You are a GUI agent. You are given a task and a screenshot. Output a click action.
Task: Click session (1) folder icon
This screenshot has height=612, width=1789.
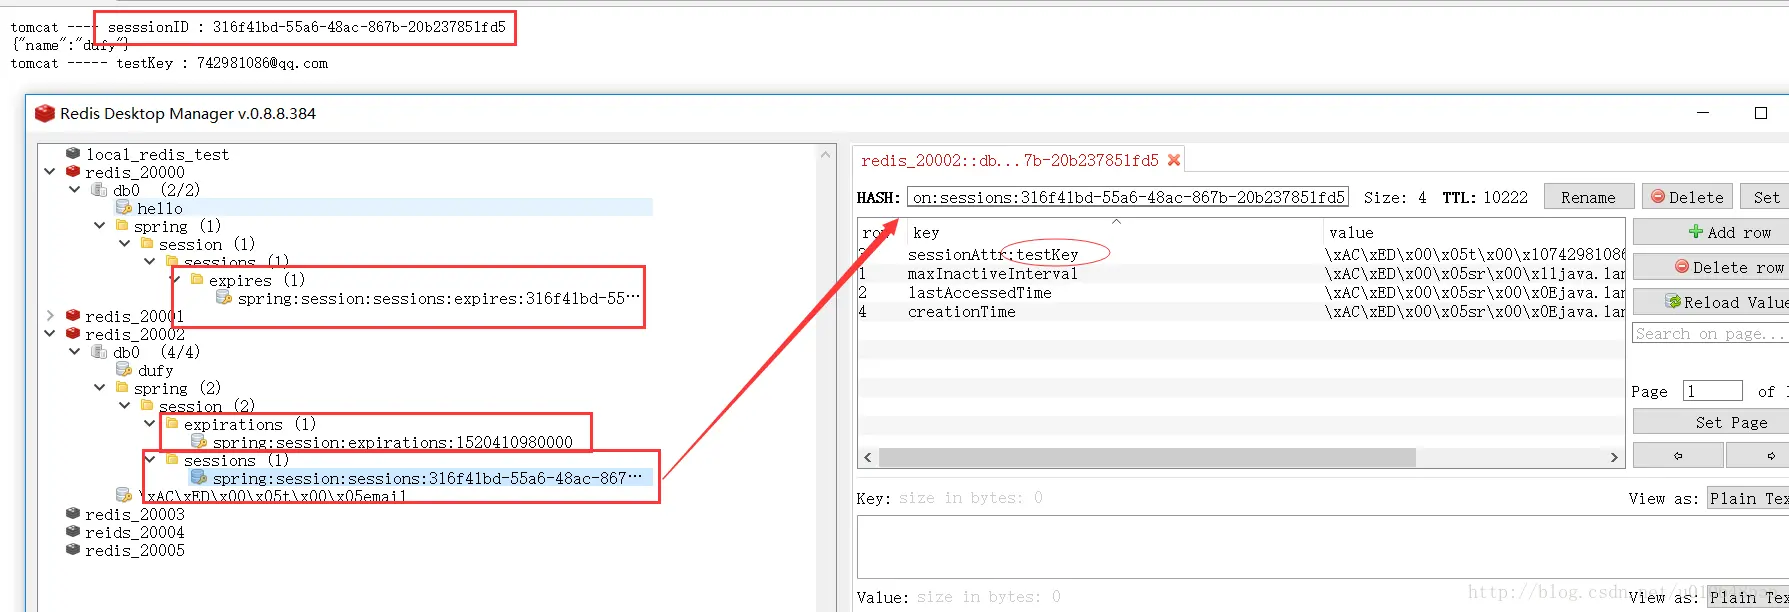tap(147, 244)
